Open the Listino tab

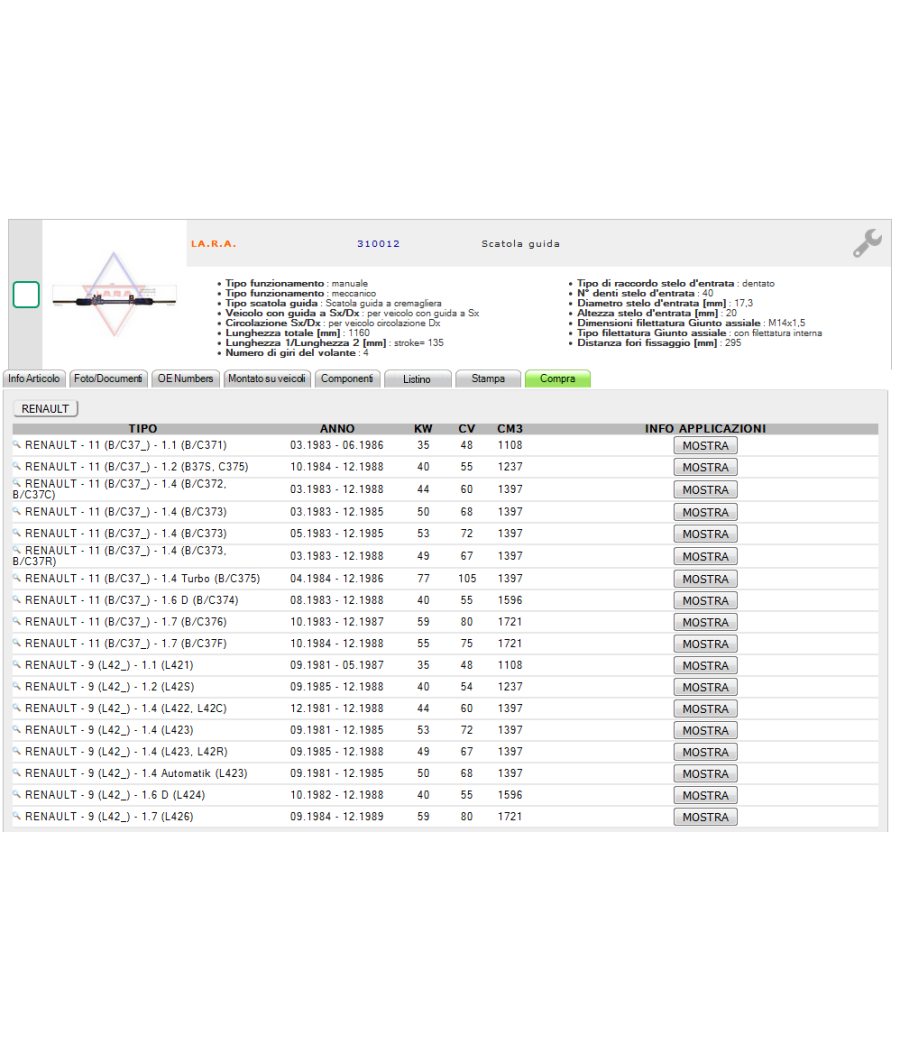417,379
